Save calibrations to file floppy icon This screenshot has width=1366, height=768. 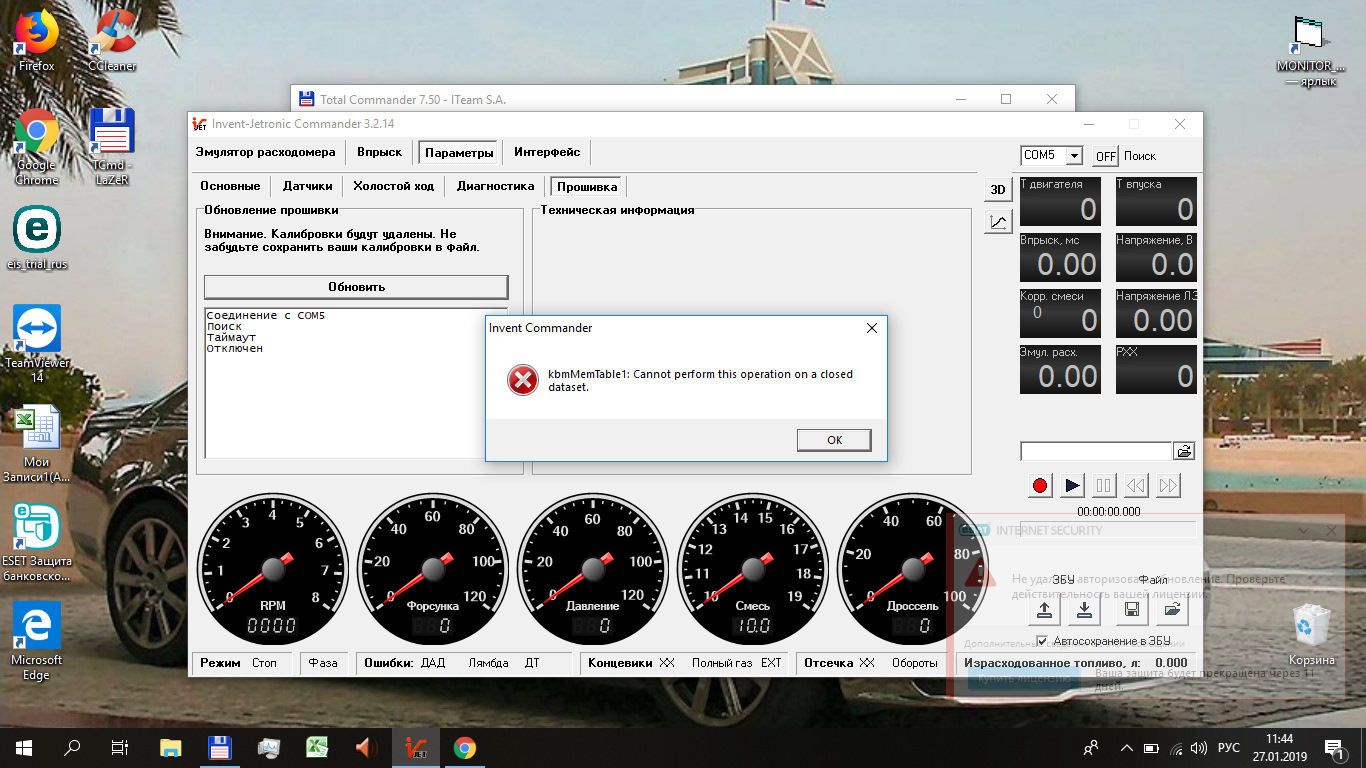coord(1132,609)
